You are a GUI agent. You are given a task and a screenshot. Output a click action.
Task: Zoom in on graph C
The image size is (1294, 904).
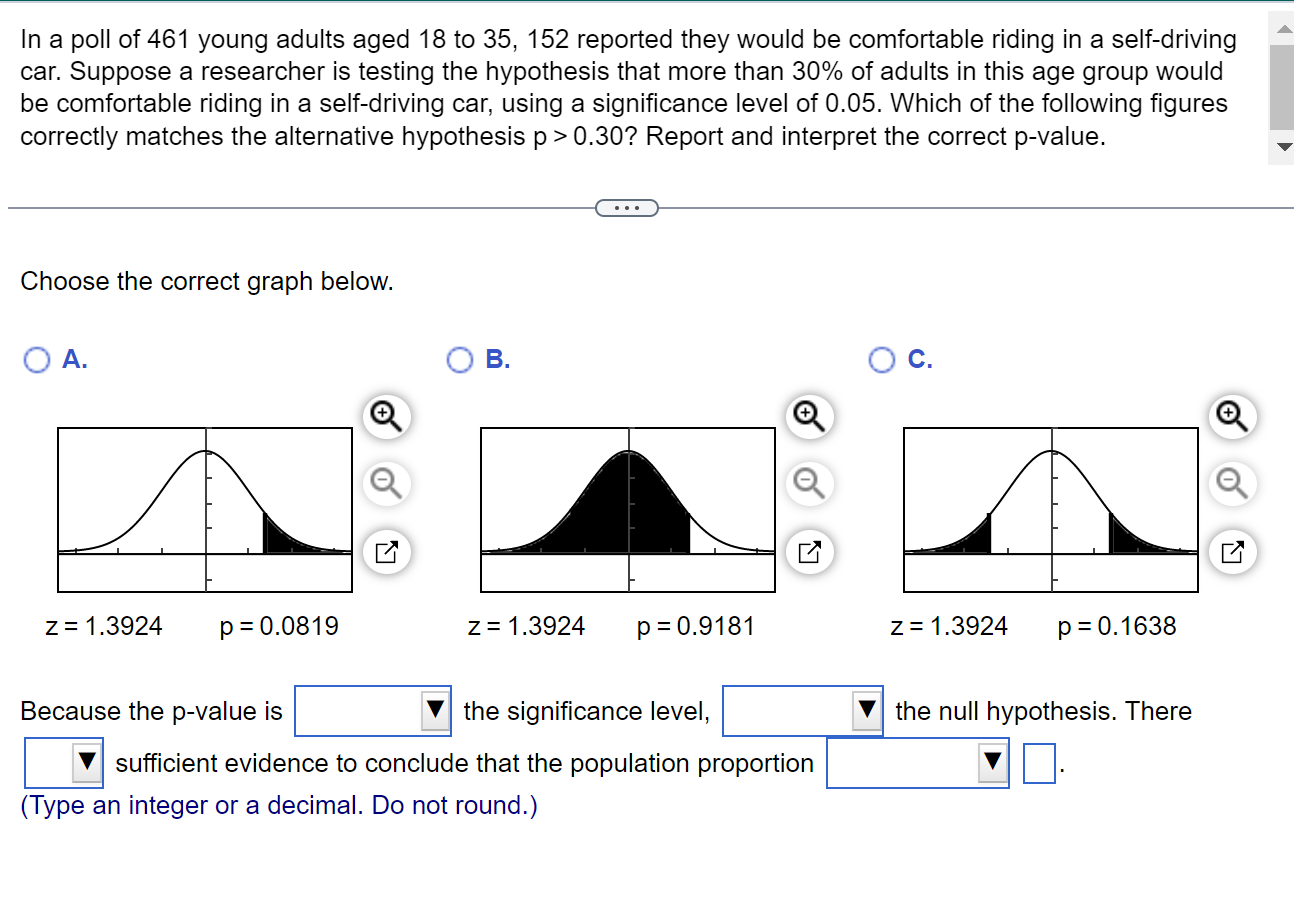[1232, 416]
